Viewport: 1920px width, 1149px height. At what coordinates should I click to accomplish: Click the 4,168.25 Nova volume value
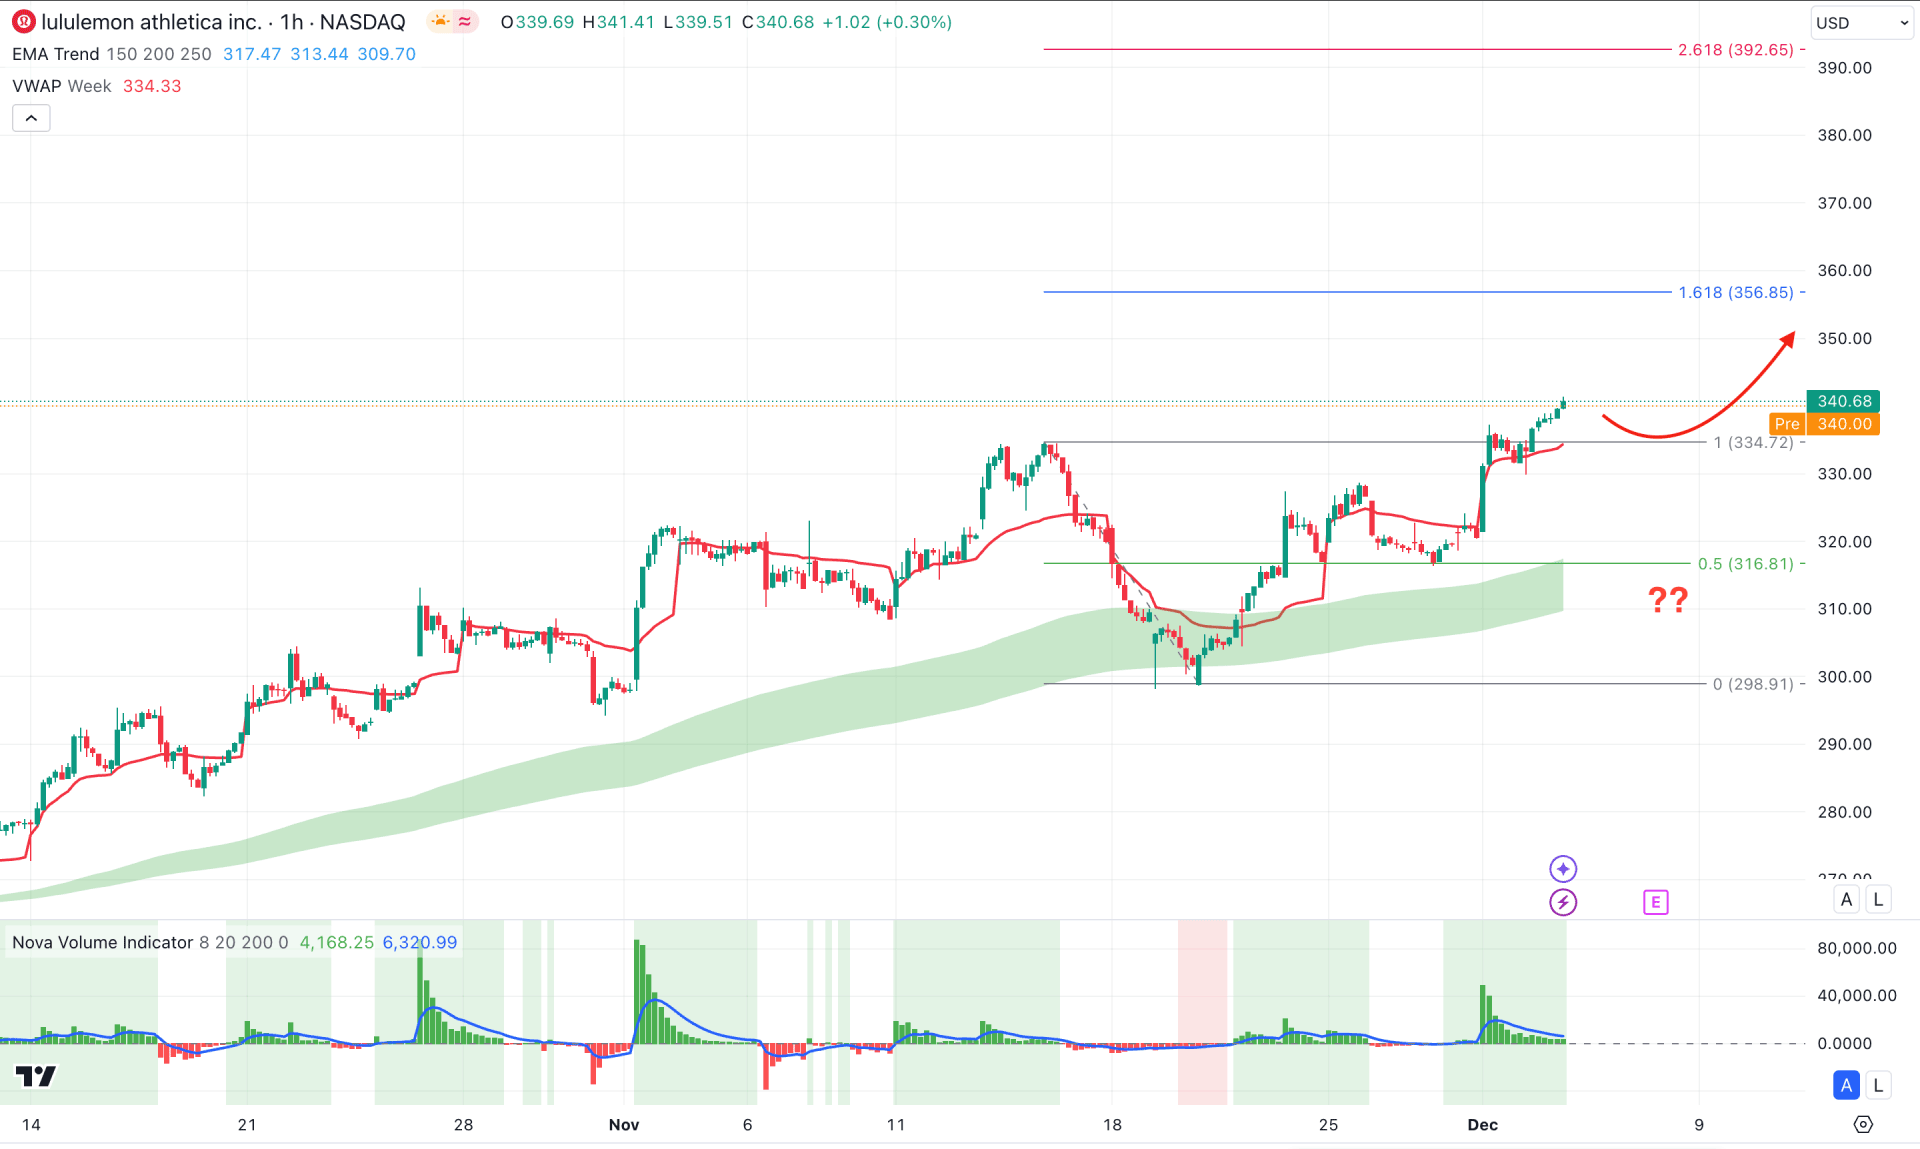tap(337, 942)
